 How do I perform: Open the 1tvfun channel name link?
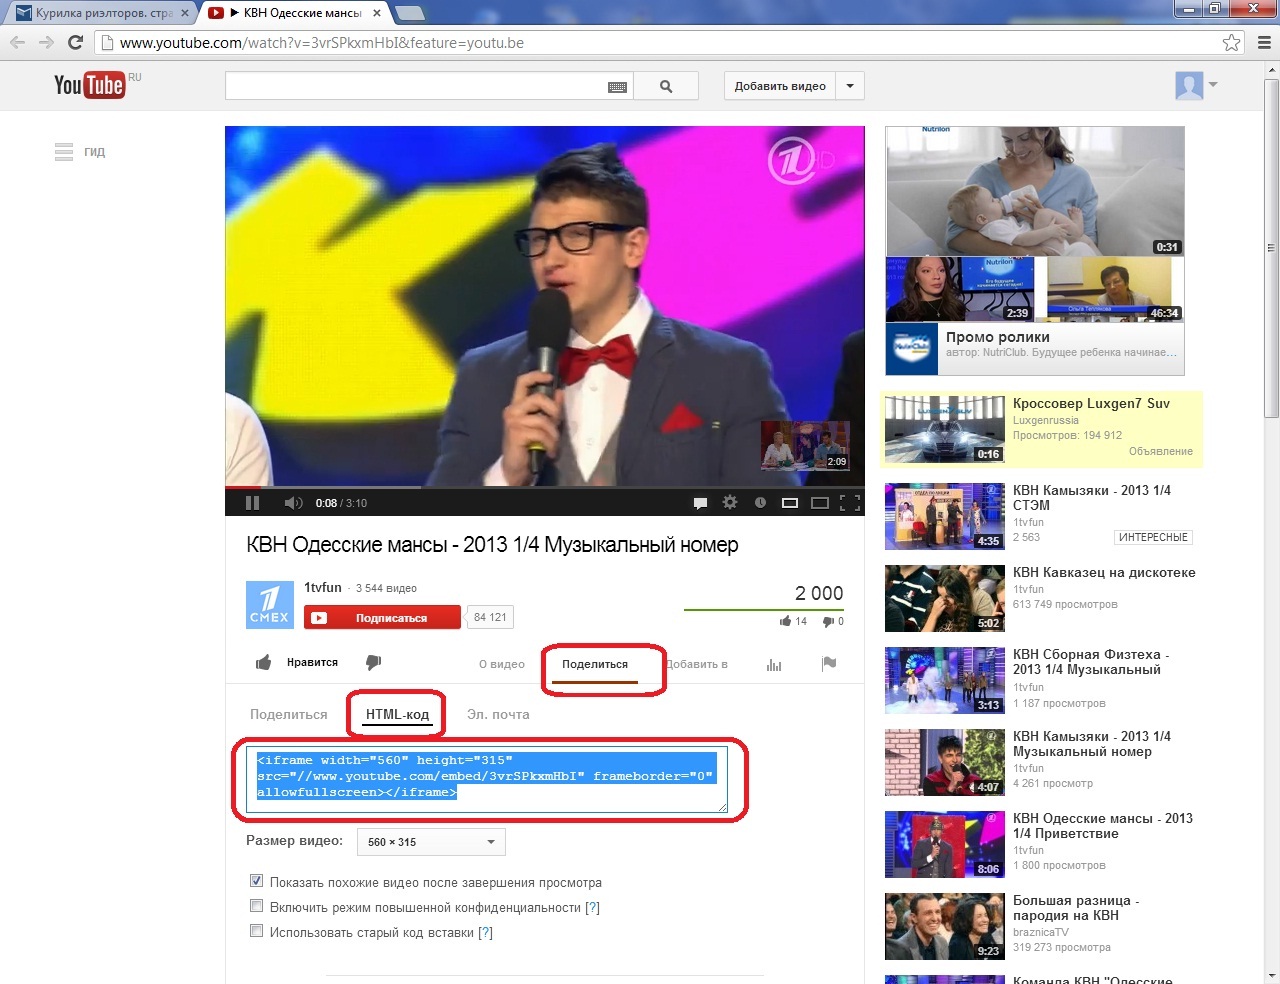pos(323,587)
